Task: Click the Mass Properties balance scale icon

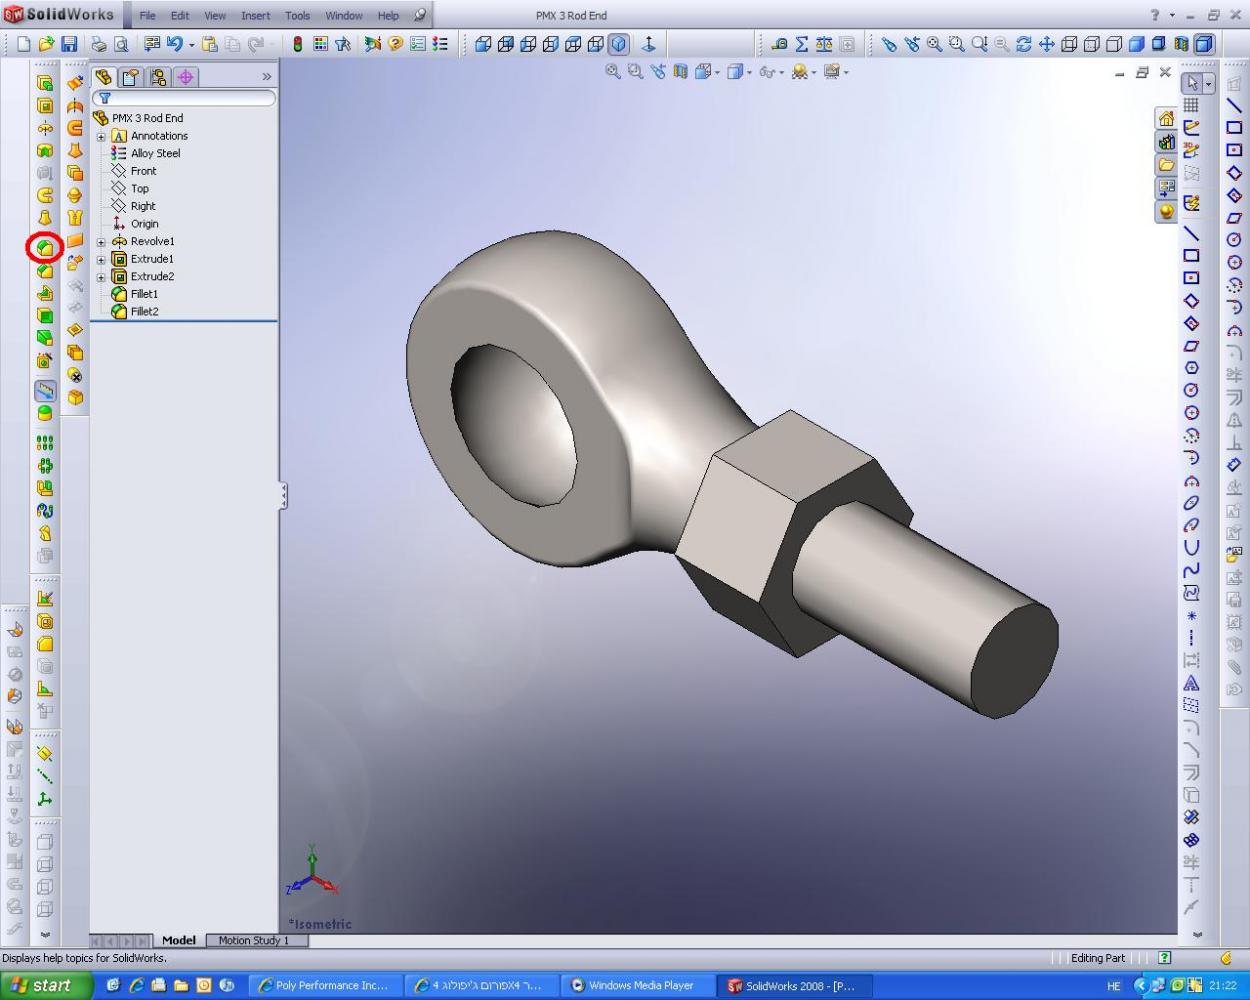Action: (824, 44)
